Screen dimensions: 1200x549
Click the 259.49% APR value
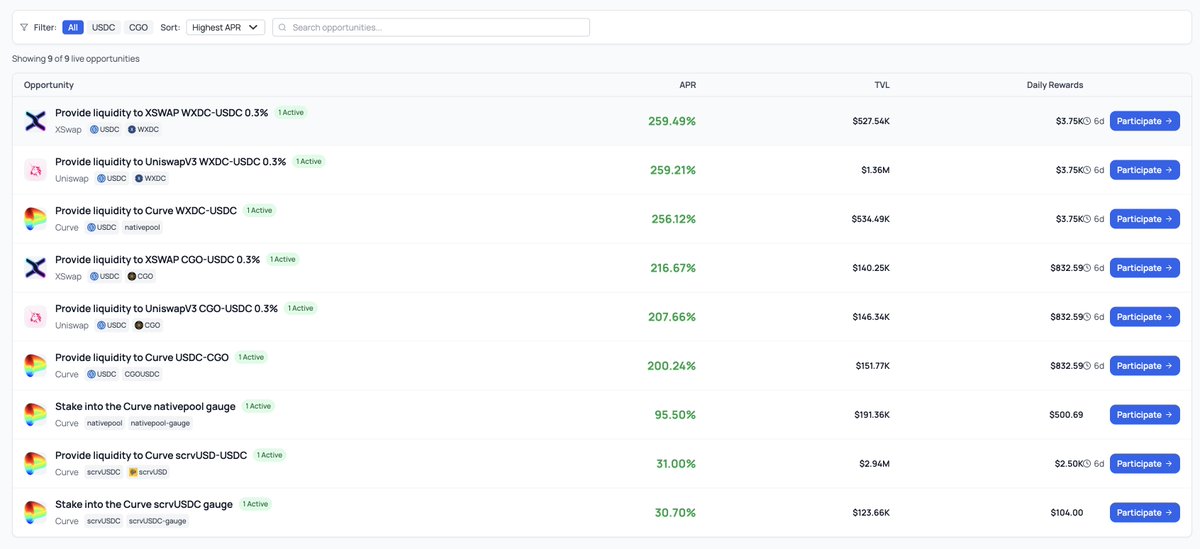click(672, 121)
